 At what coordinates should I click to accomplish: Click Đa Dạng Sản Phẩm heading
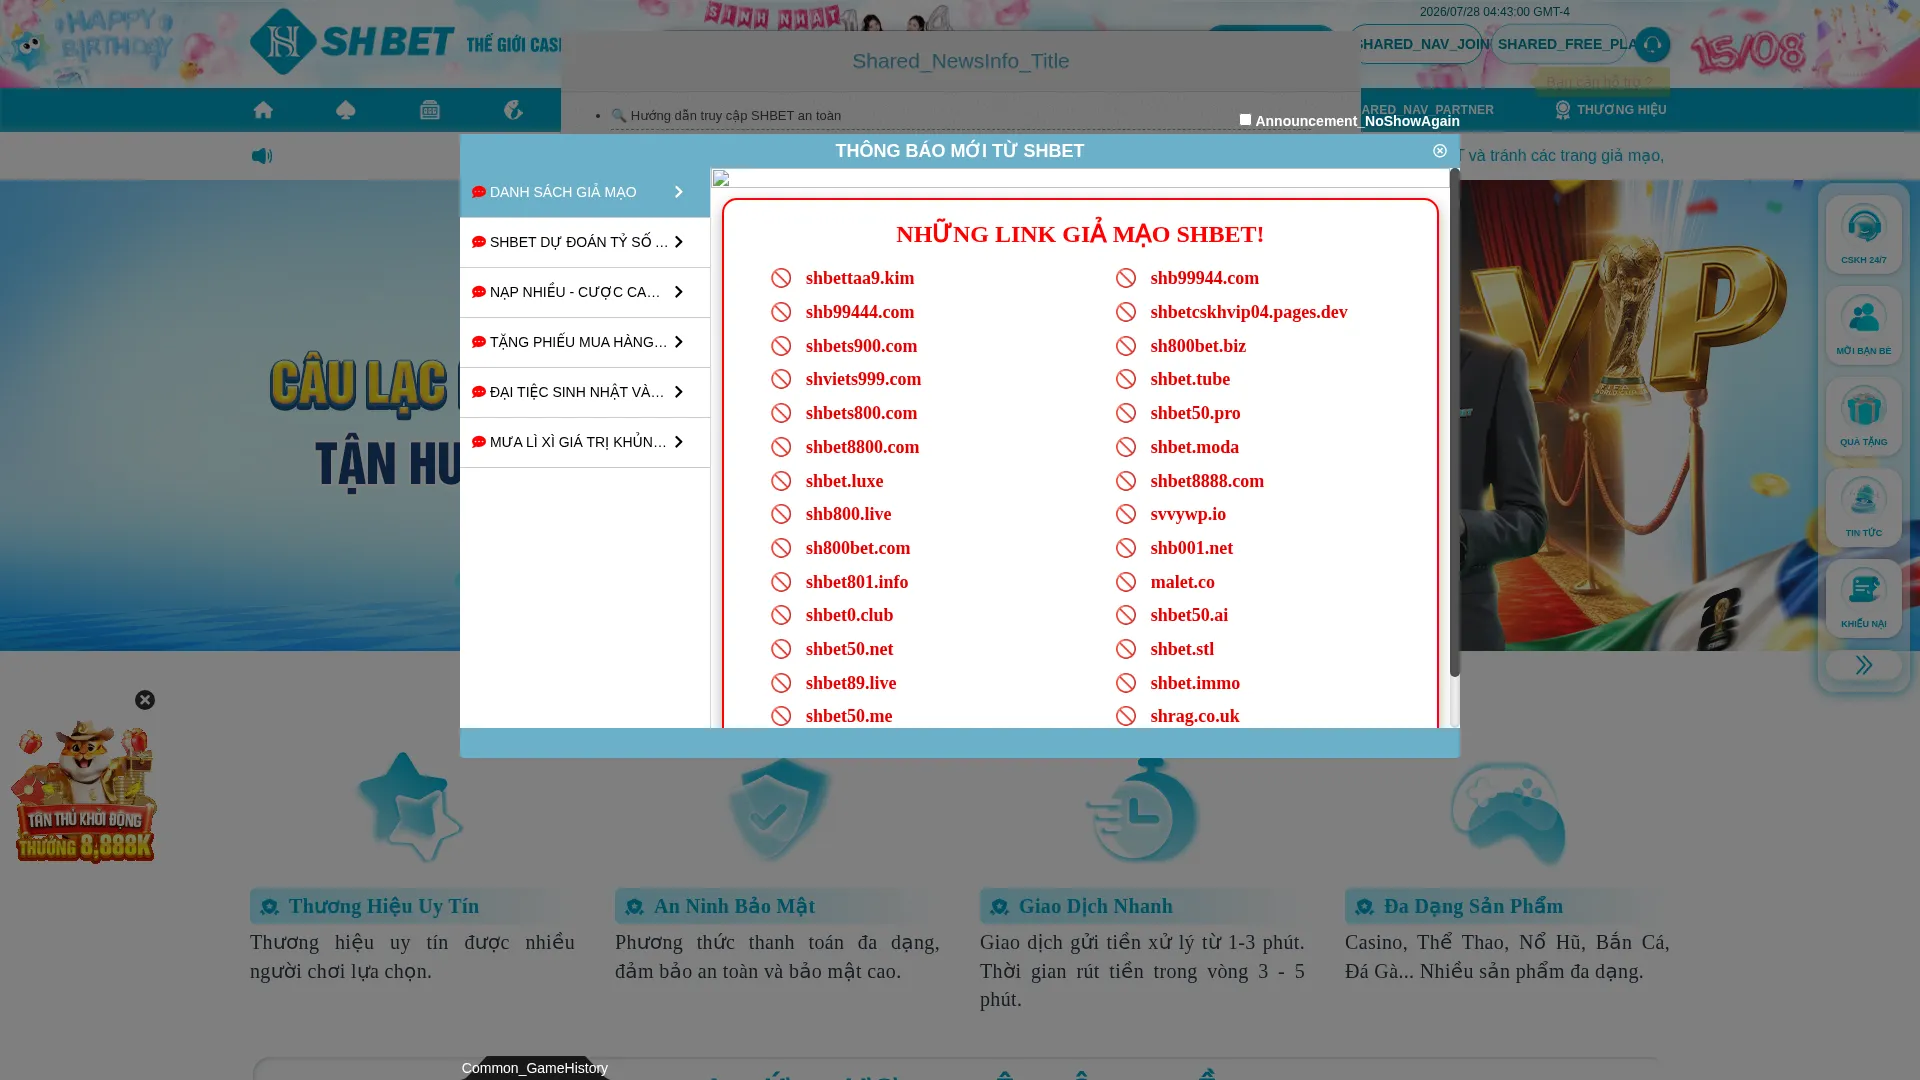click(x=1473, y=906)
